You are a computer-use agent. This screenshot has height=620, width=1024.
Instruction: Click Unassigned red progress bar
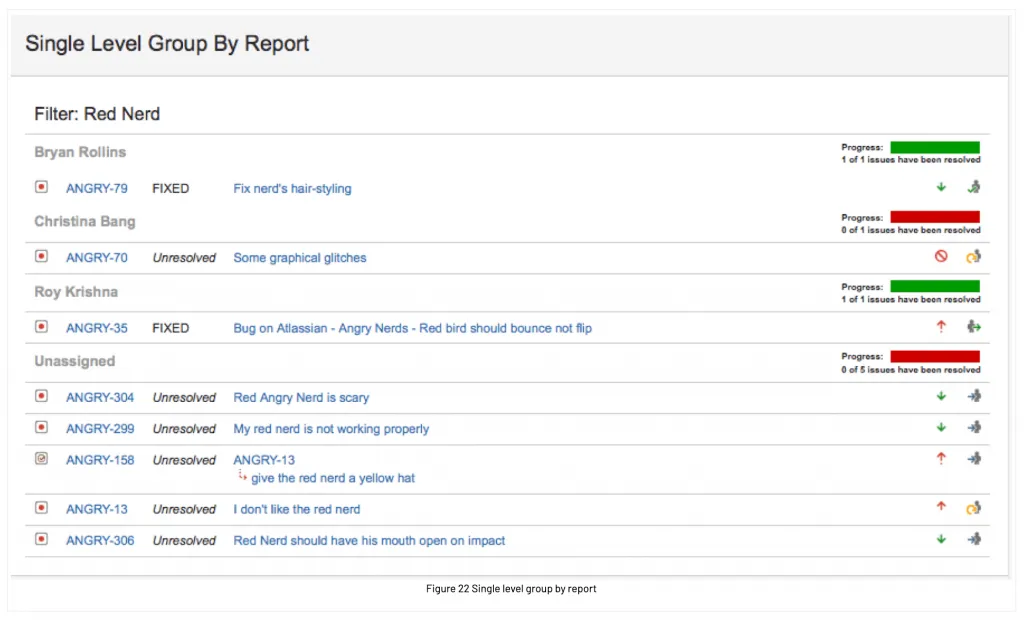pyautogui.click(x=935, y=356)
